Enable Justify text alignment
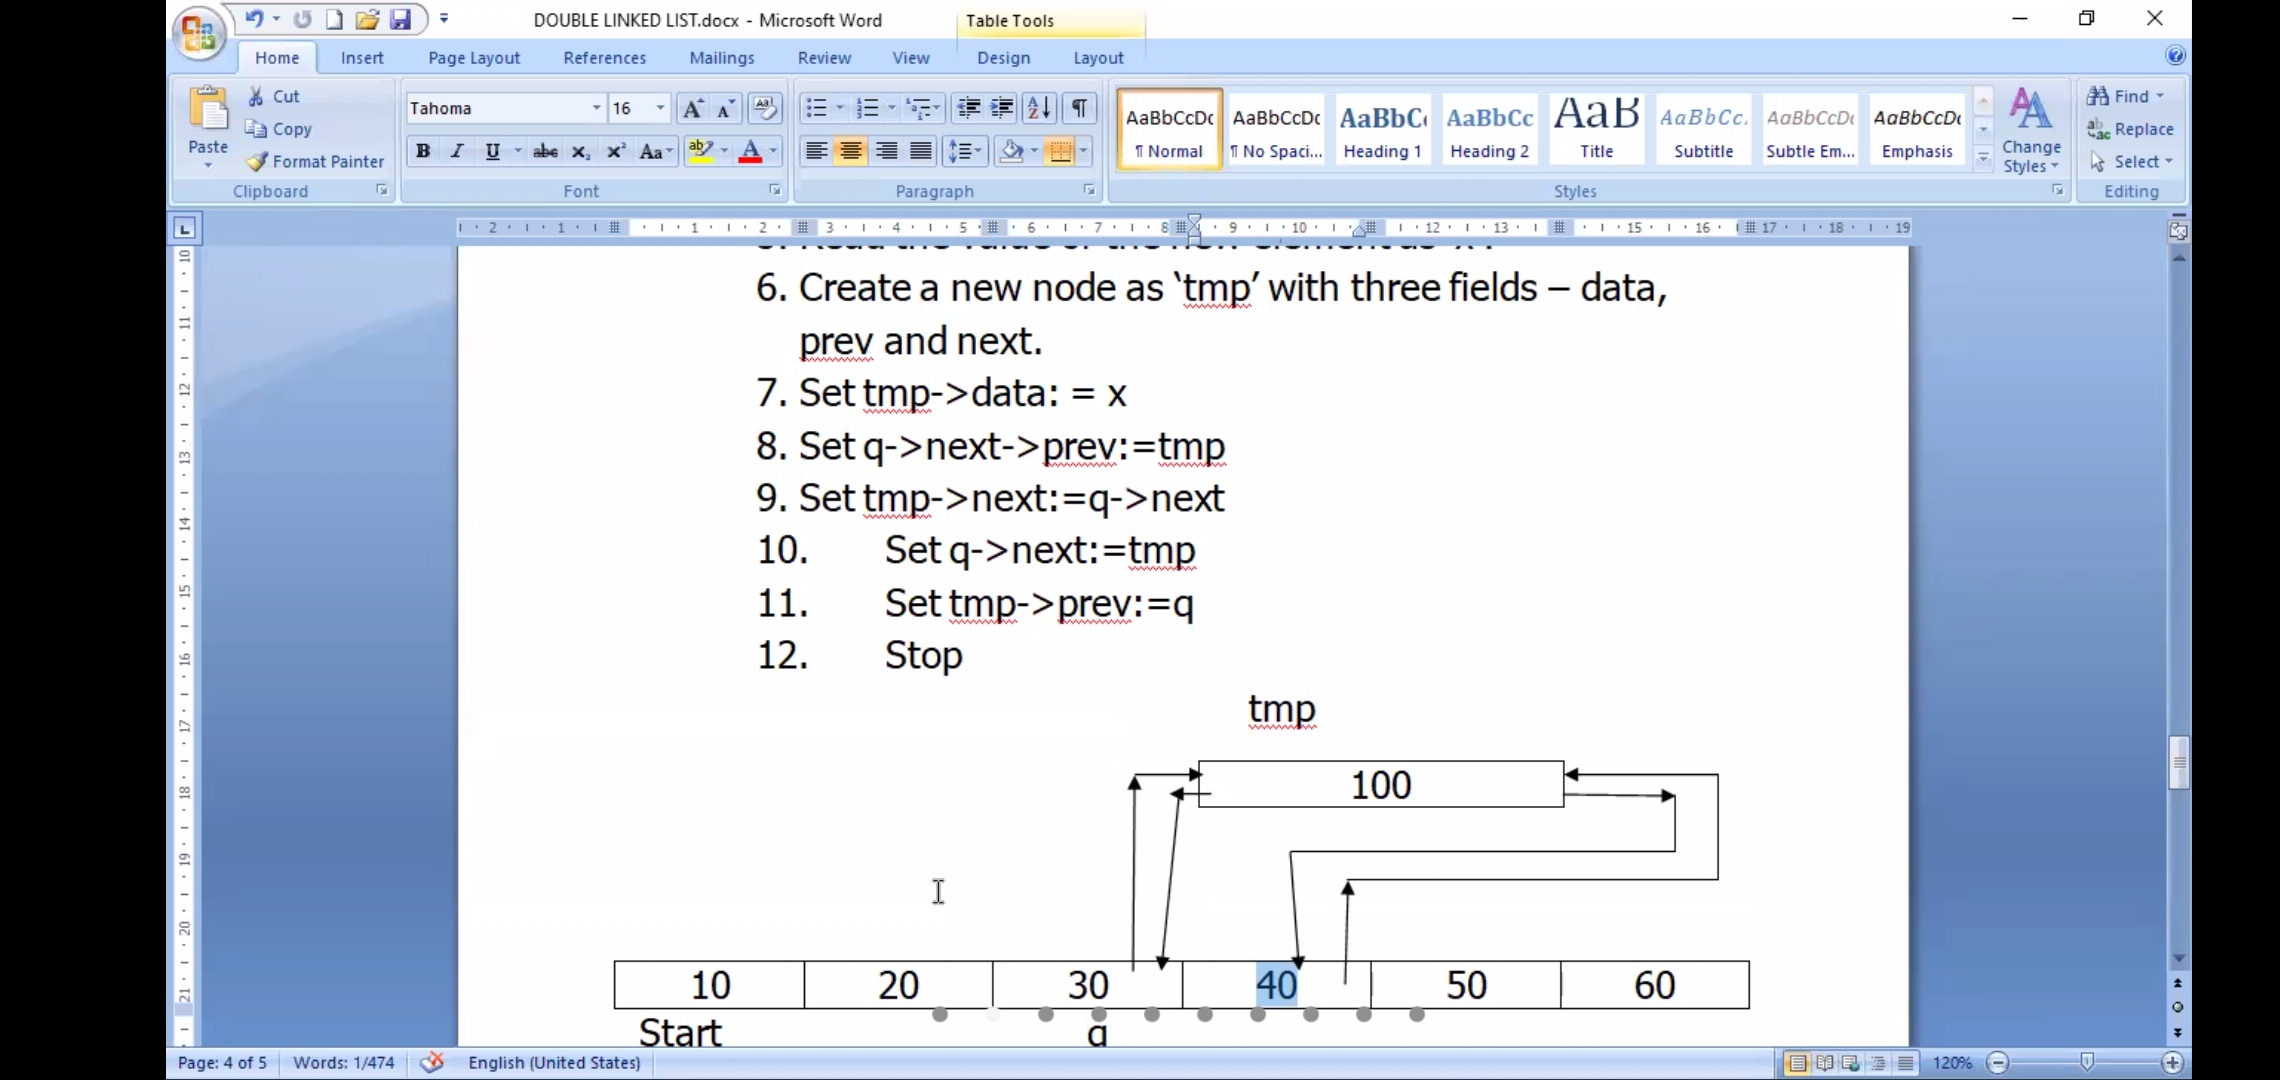The image size is (2280, 1080). [920, 151]
